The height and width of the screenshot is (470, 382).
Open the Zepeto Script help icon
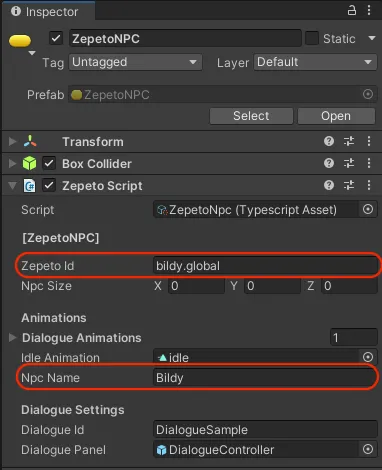tap(329, 185)
